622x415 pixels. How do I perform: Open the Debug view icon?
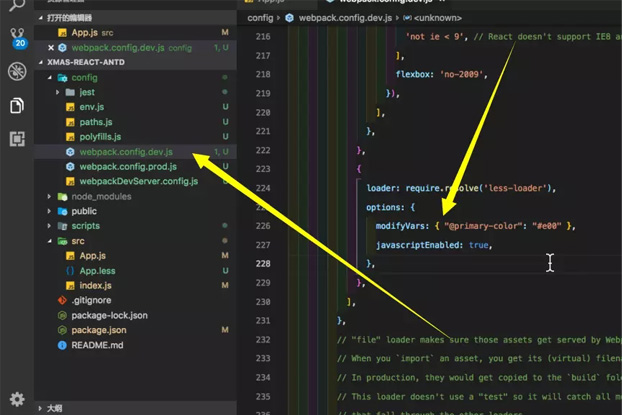point(16,72)
